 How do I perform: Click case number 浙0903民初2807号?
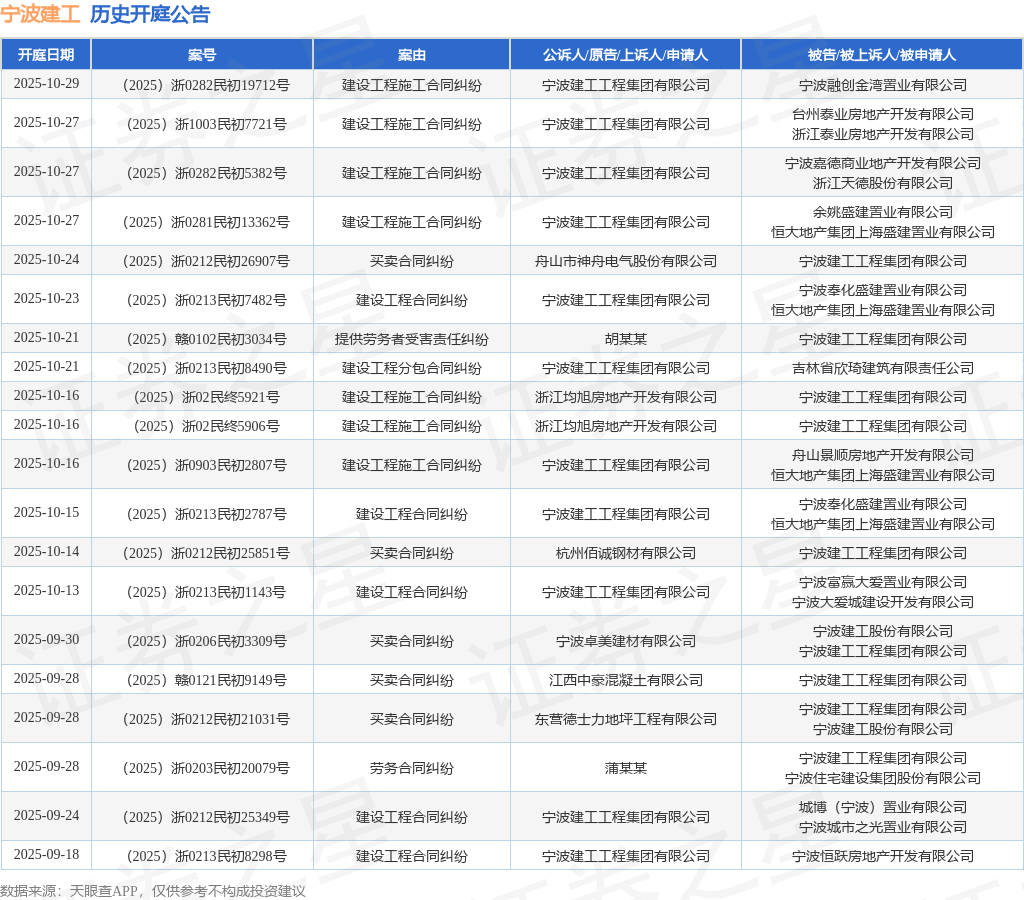pyautogui.click(x=206, y=465)
